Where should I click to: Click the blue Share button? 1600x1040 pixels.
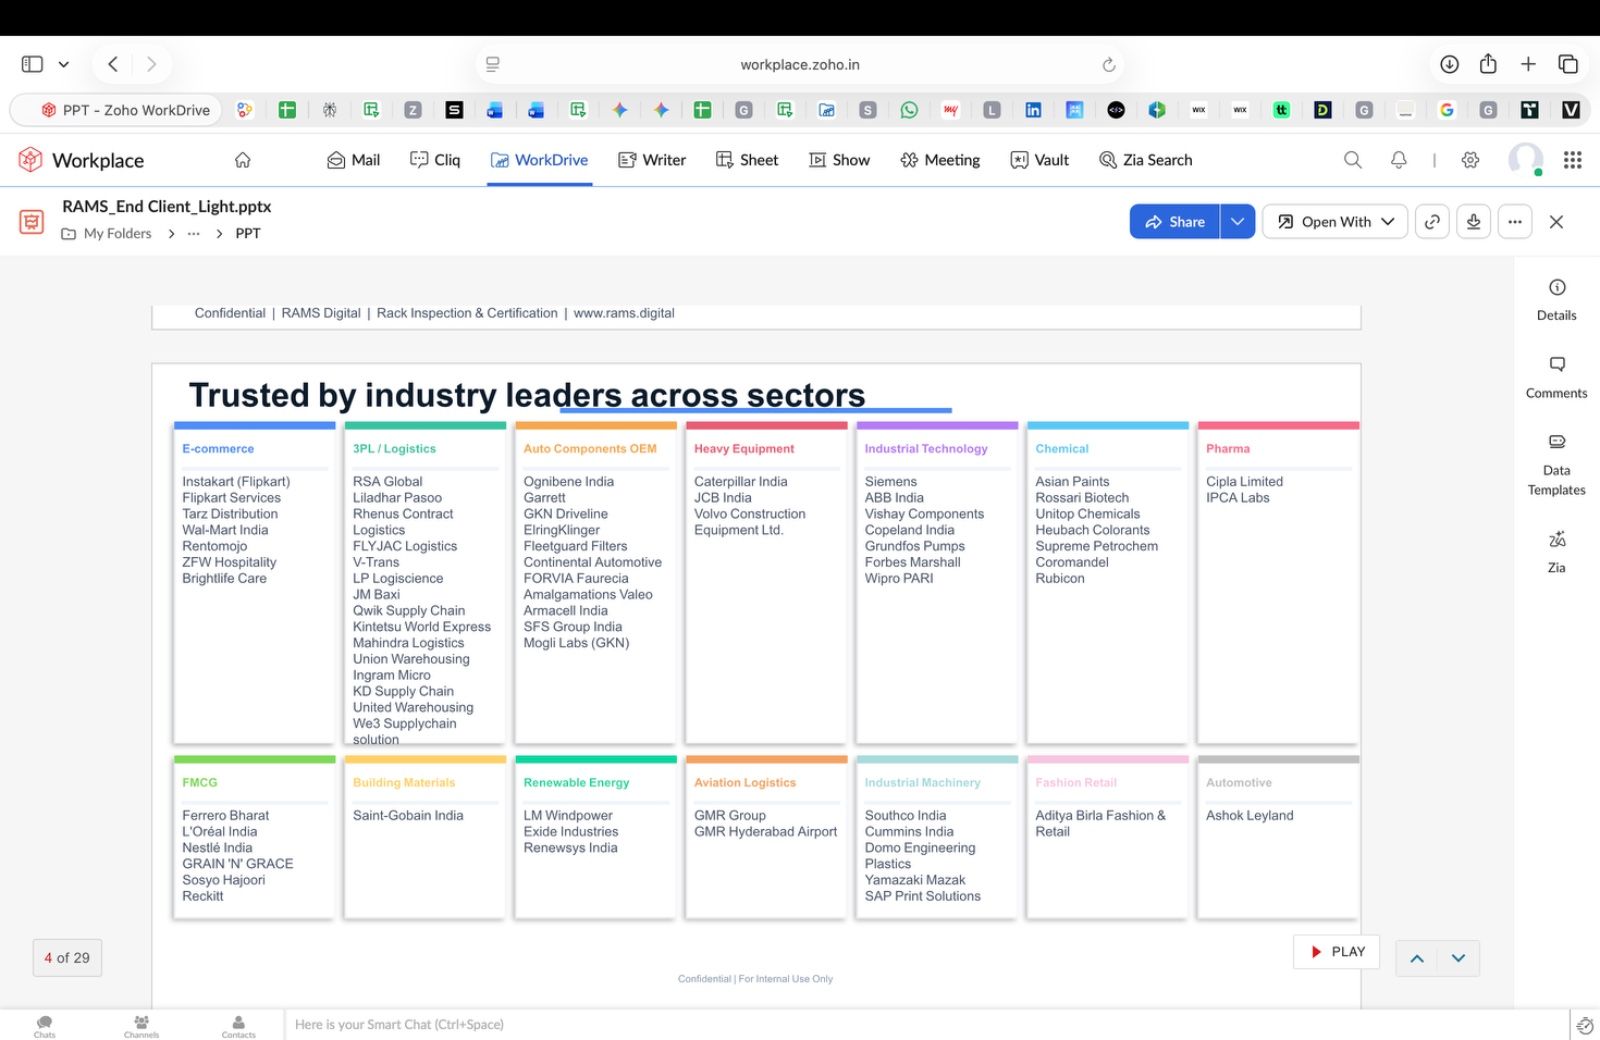click(x=1175, y=222)
